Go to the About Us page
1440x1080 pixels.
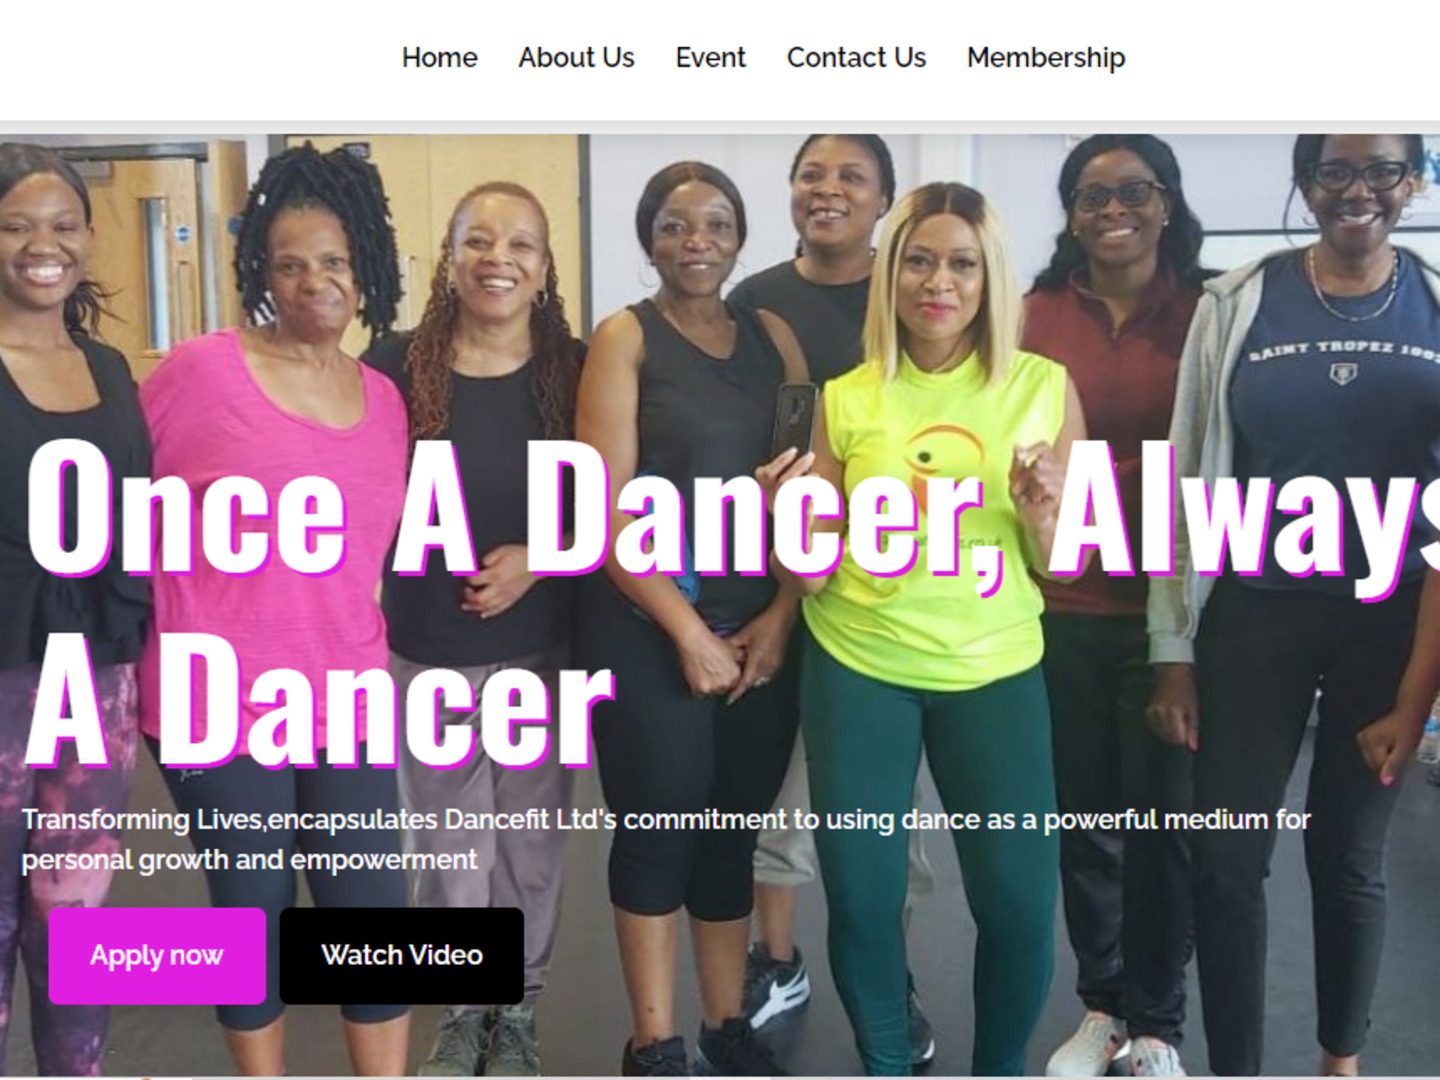576,58
